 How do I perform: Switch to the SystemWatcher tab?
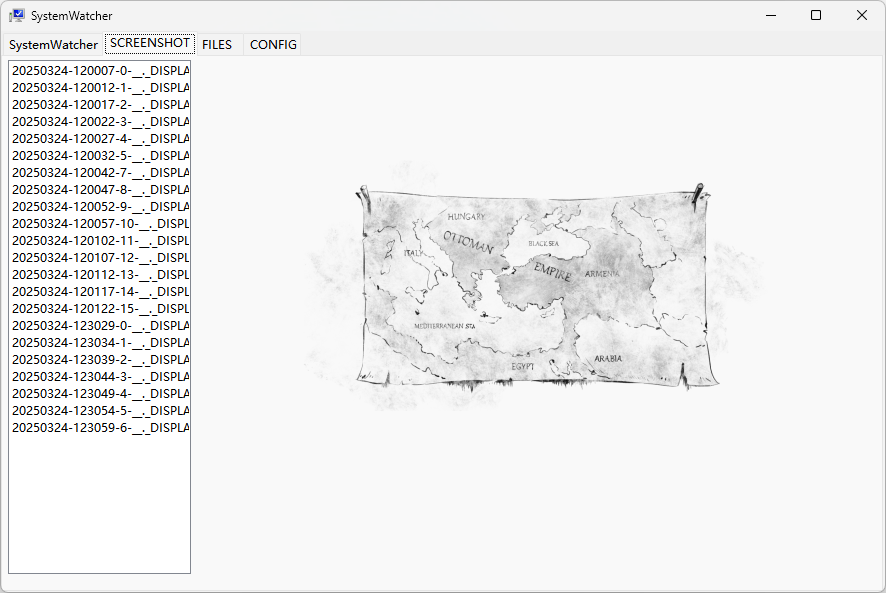[x=53, y=45]
